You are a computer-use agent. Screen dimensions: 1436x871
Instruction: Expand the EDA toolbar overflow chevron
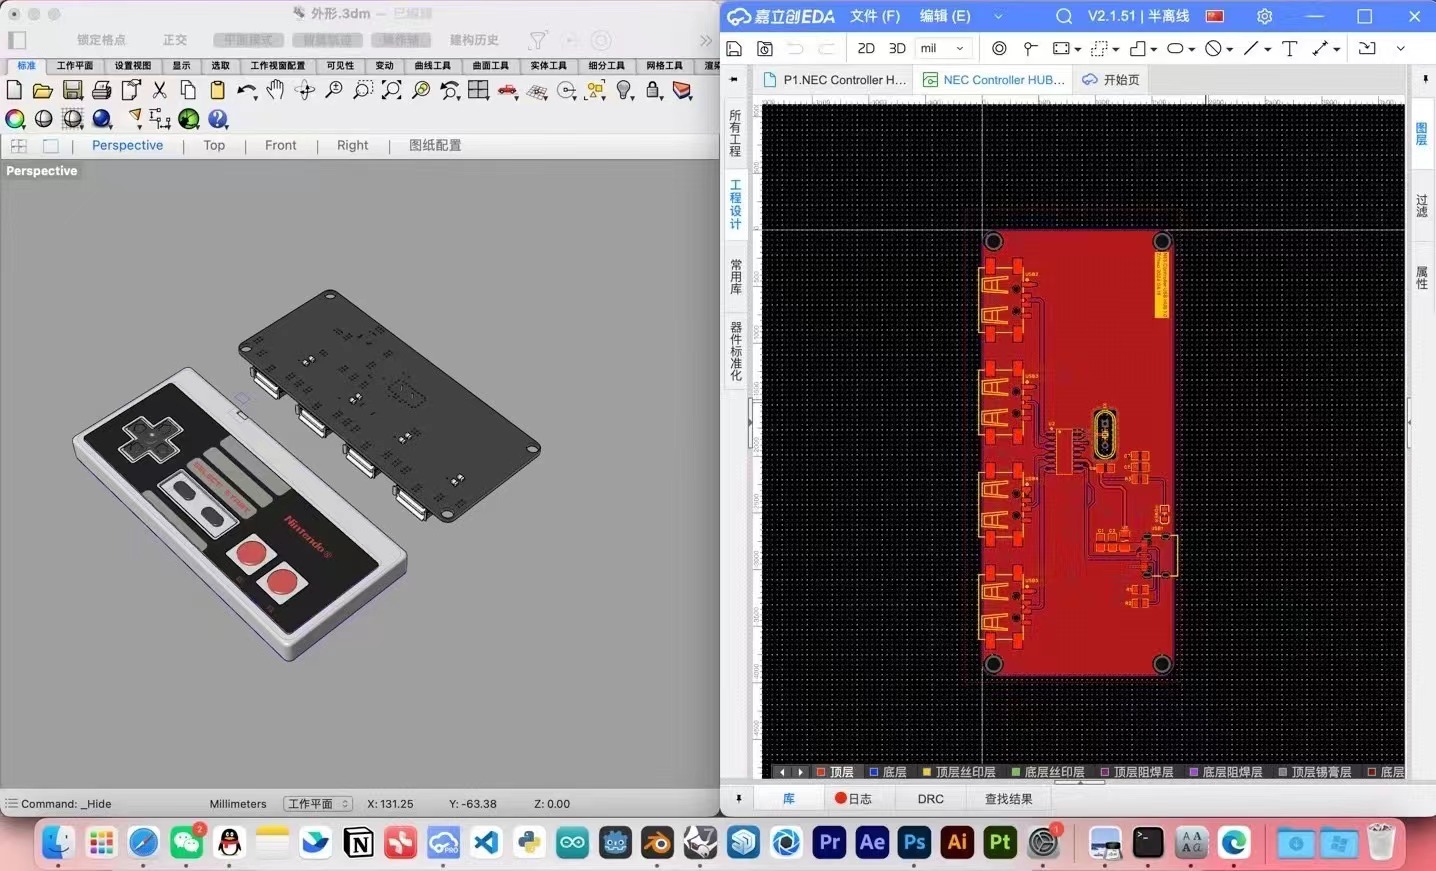tap(1400, 48)
